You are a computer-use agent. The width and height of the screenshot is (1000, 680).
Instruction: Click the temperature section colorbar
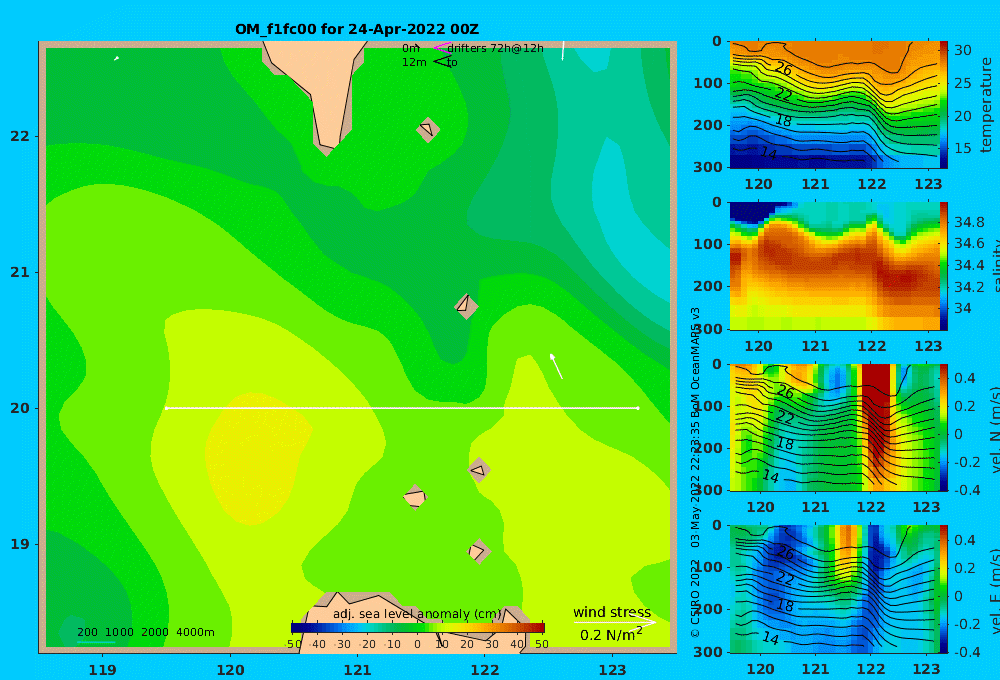944,105
